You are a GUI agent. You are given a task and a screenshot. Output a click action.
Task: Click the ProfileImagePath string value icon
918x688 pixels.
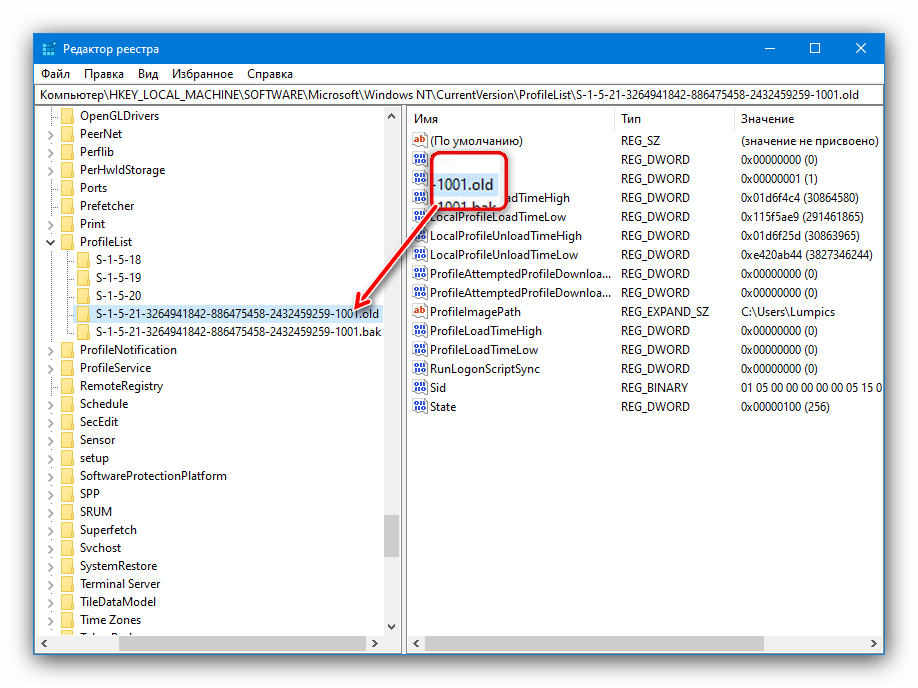(x=420, y=312)
